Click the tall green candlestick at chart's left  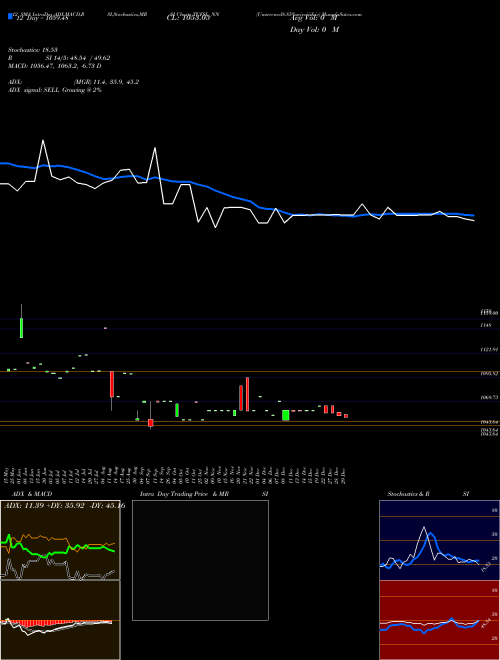[x=21, y=328]
